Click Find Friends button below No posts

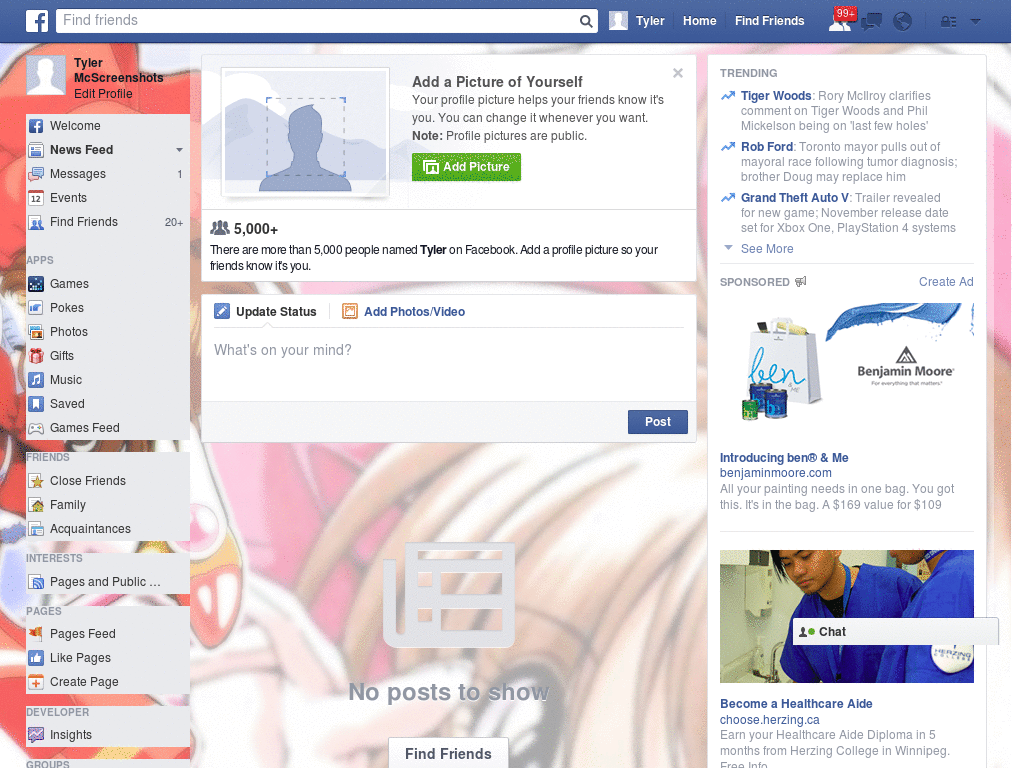tap(448, 754)
